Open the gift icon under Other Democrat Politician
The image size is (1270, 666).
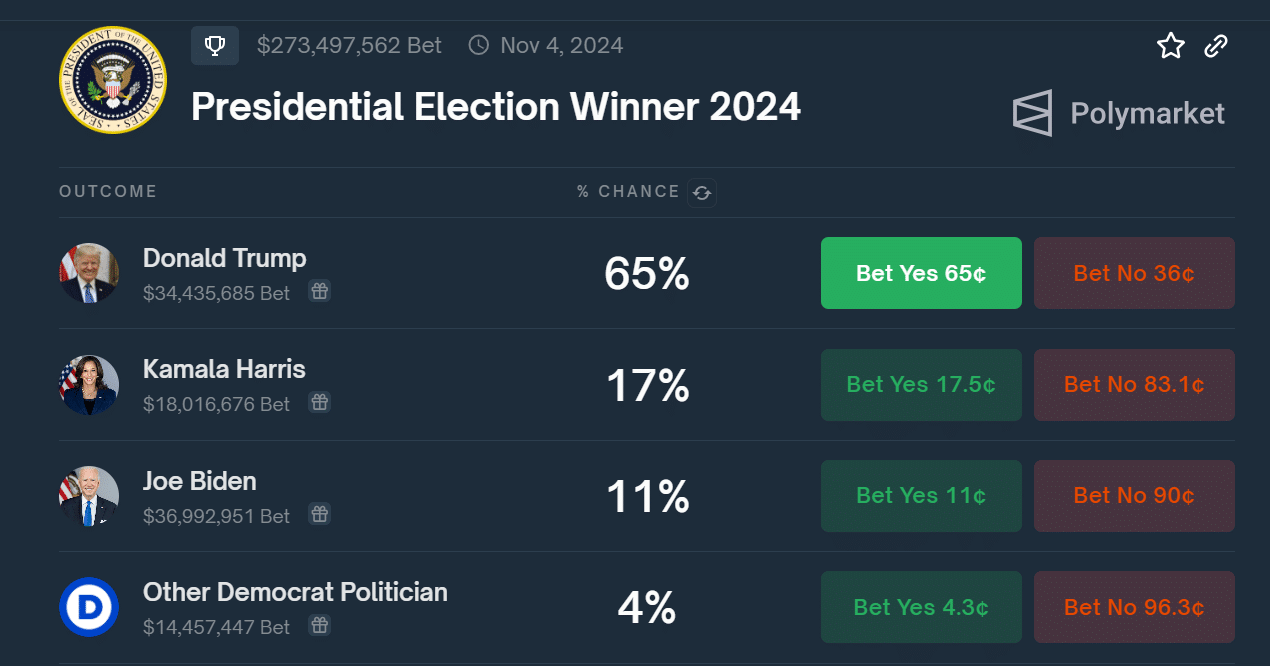(319, 626)
